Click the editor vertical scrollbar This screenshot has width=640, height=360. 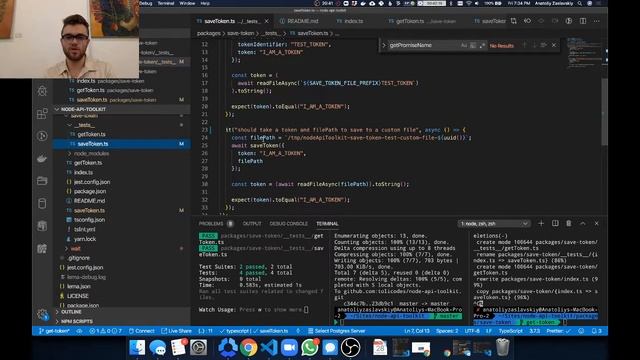604,111
